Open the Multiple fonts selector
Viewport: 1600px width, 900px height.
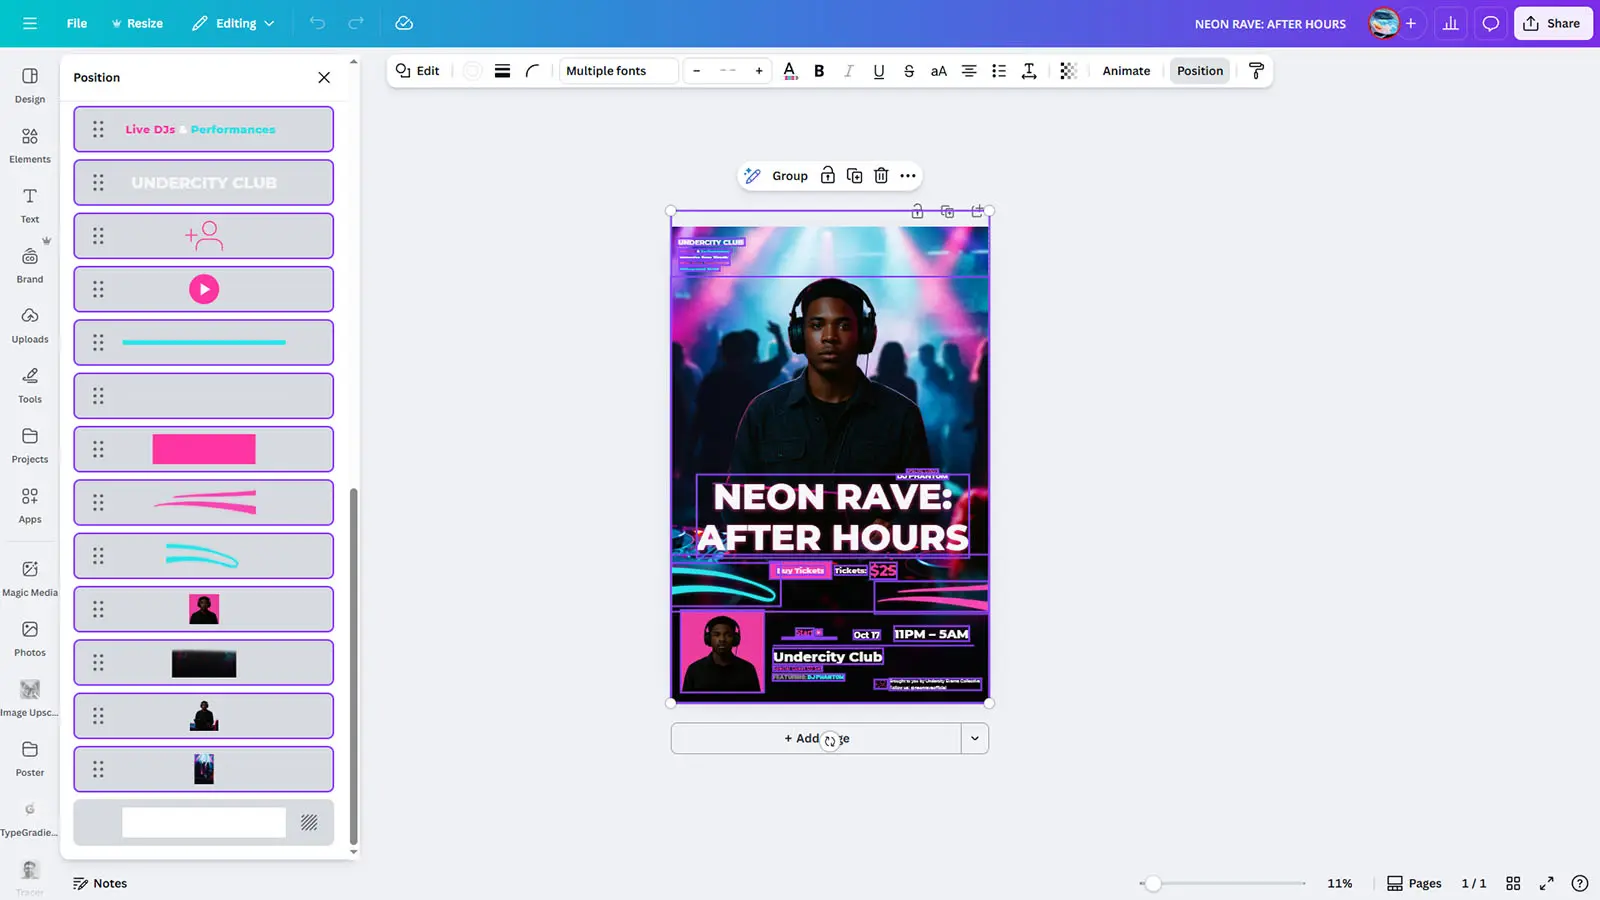click(x=618, y=71)
